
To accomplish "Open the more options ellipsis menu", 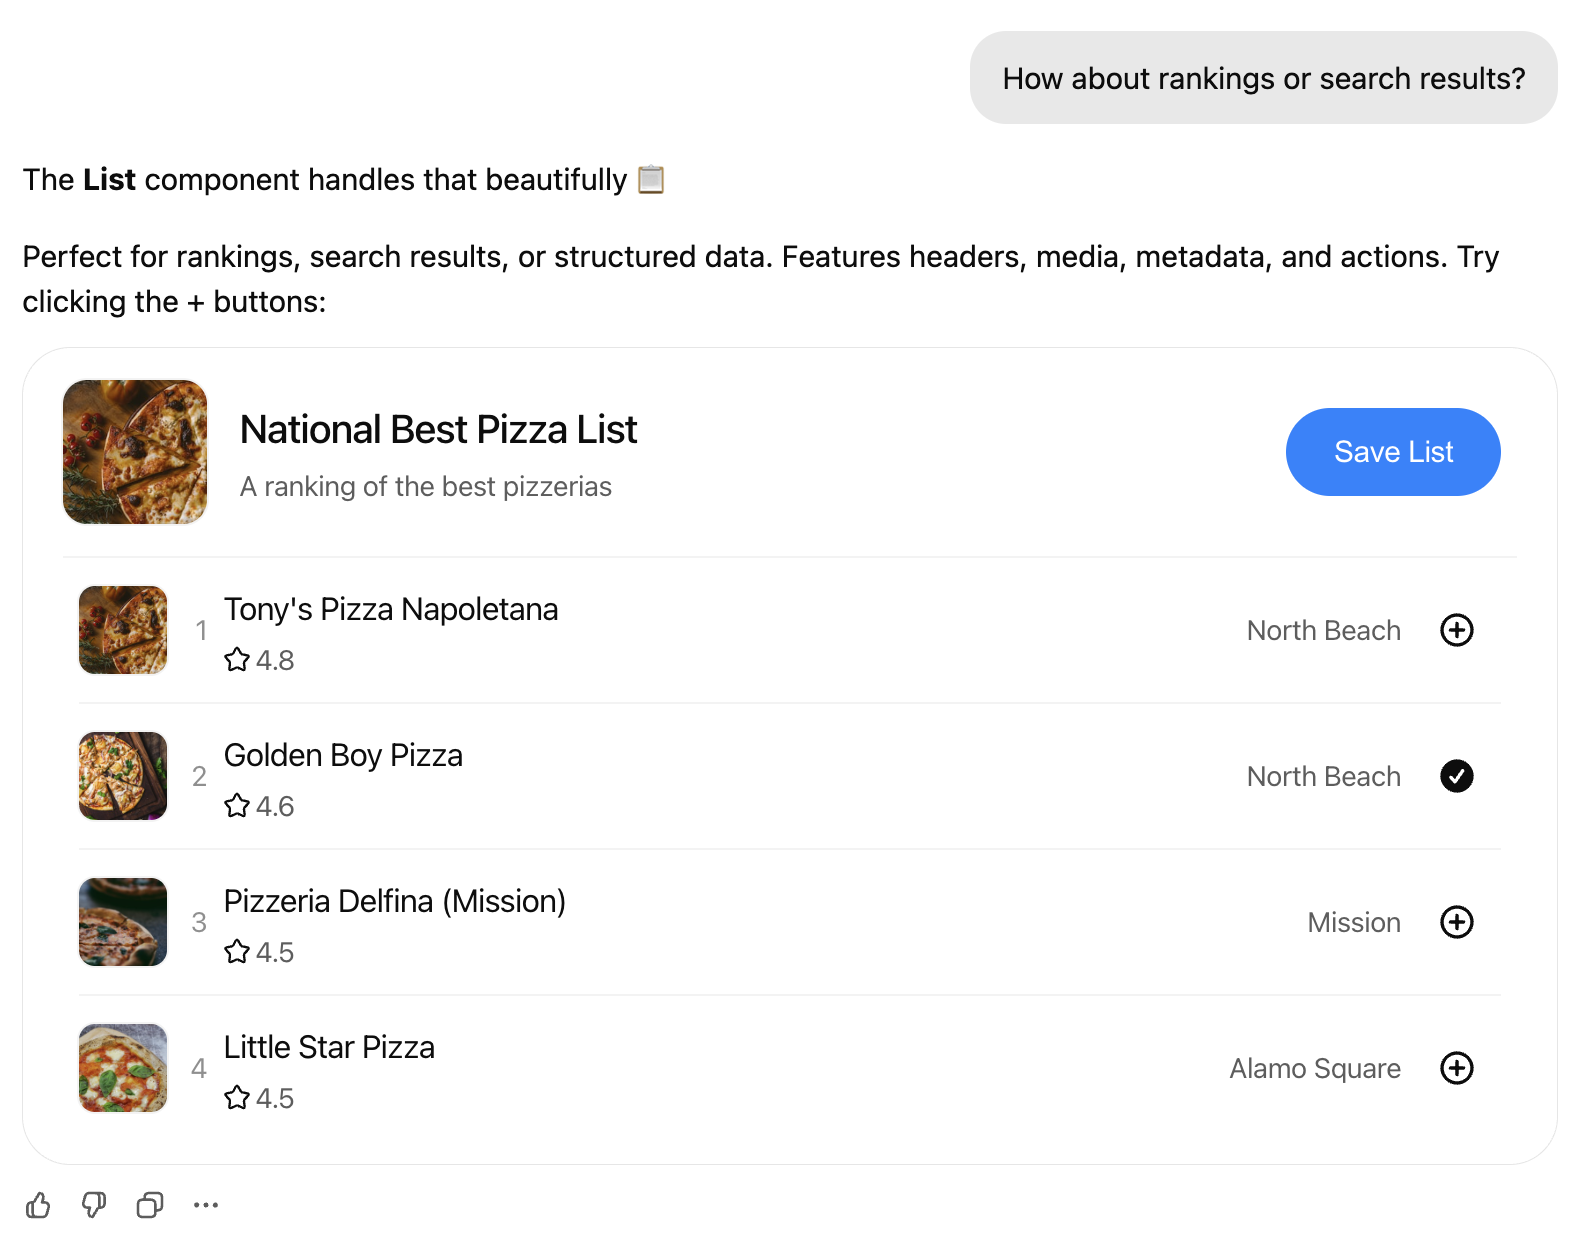I will coord(206,1205).
